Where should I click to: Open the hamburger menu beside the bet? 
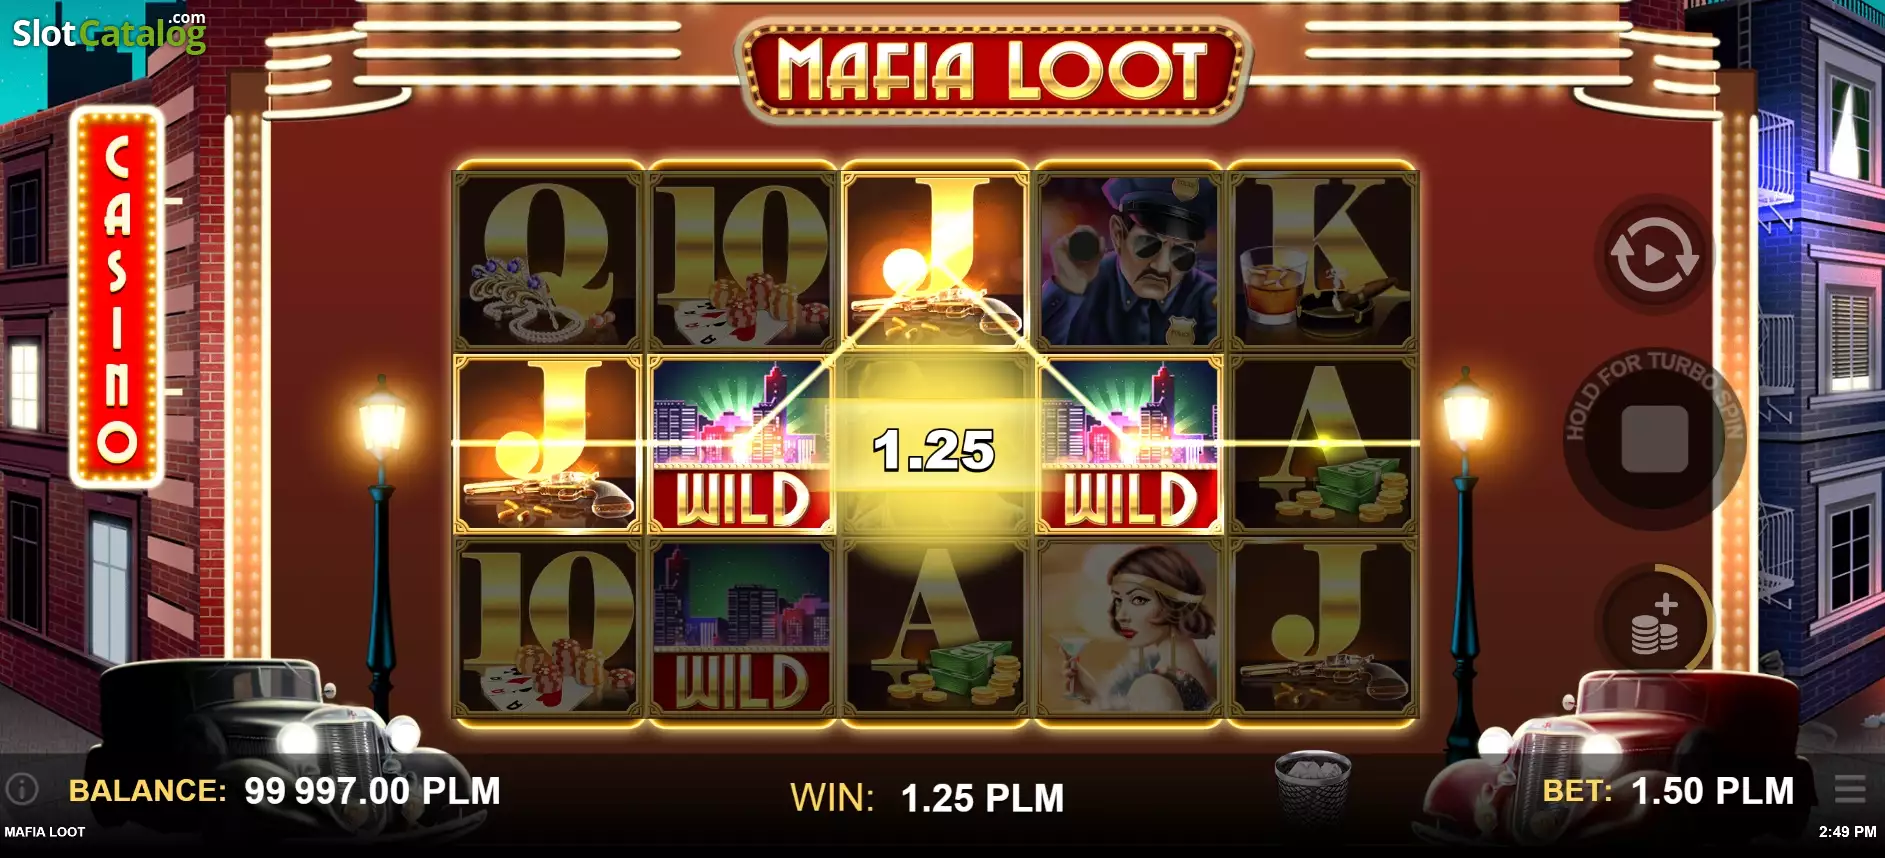coord(1850,790)
